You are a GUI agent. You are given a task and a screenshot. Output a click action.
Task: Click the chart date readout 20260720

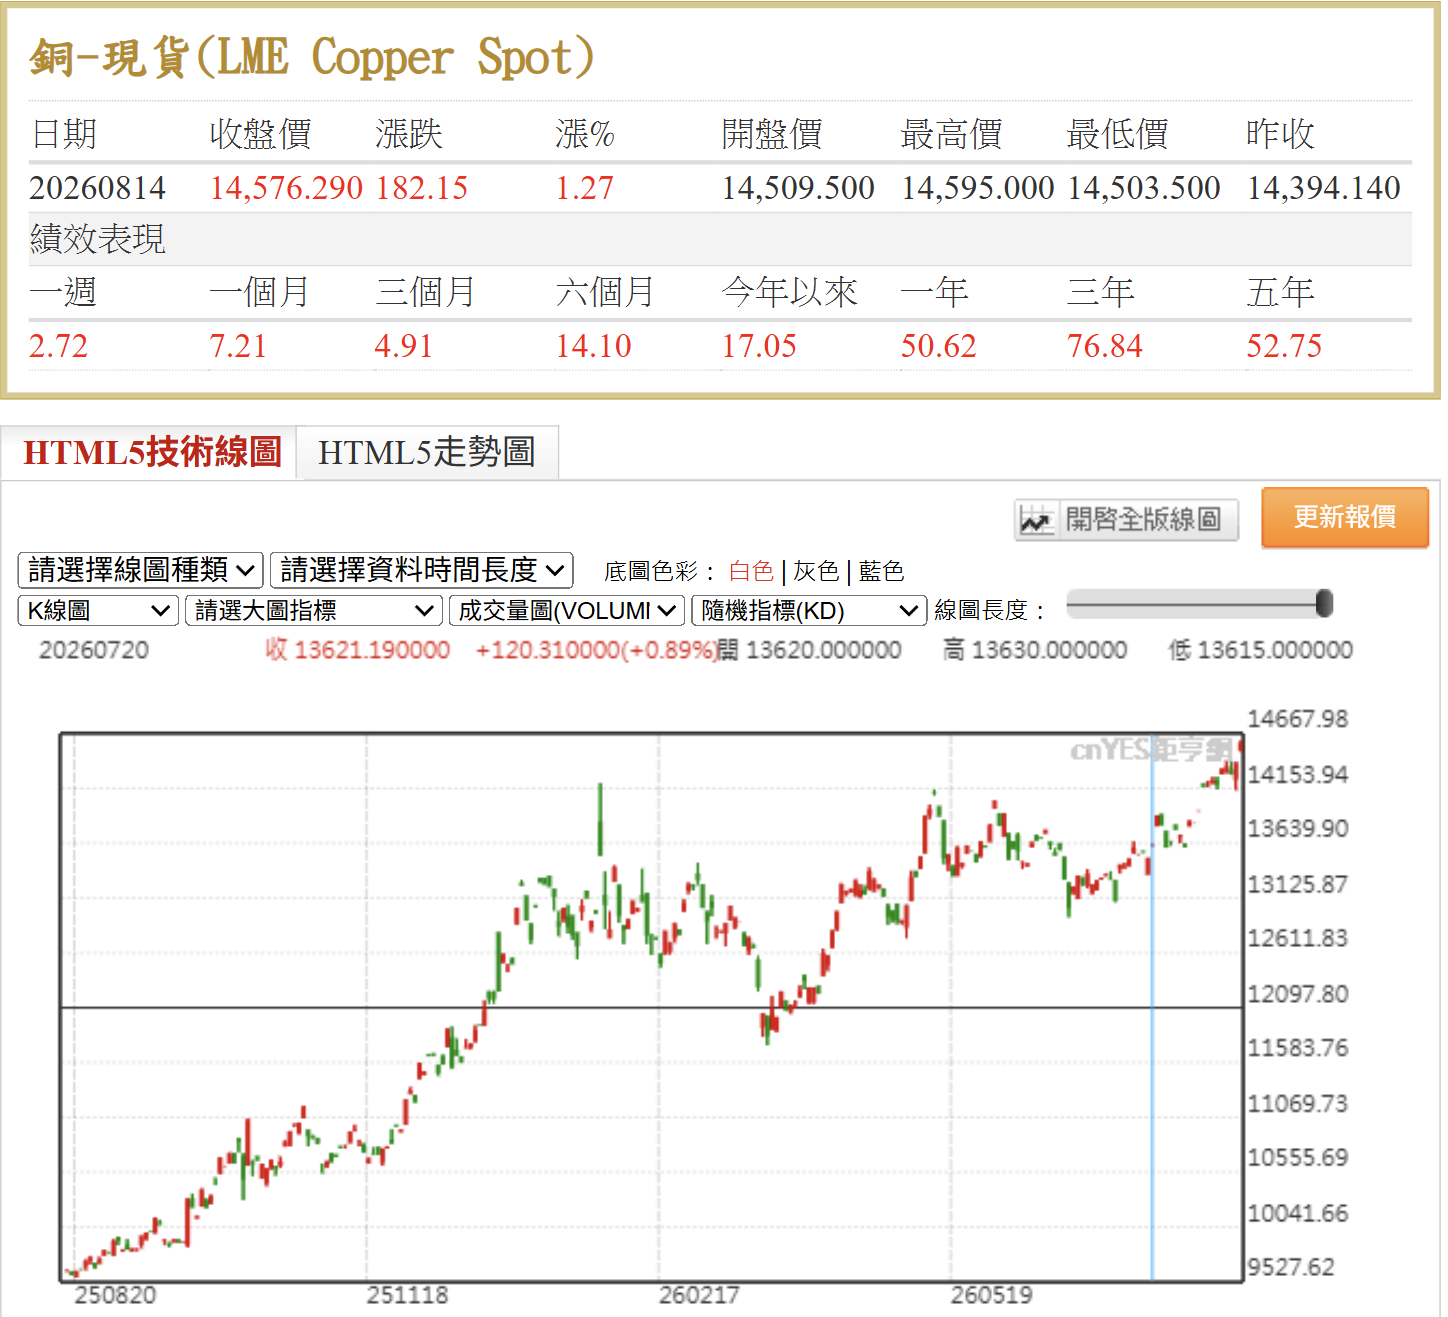coord(94,650)
